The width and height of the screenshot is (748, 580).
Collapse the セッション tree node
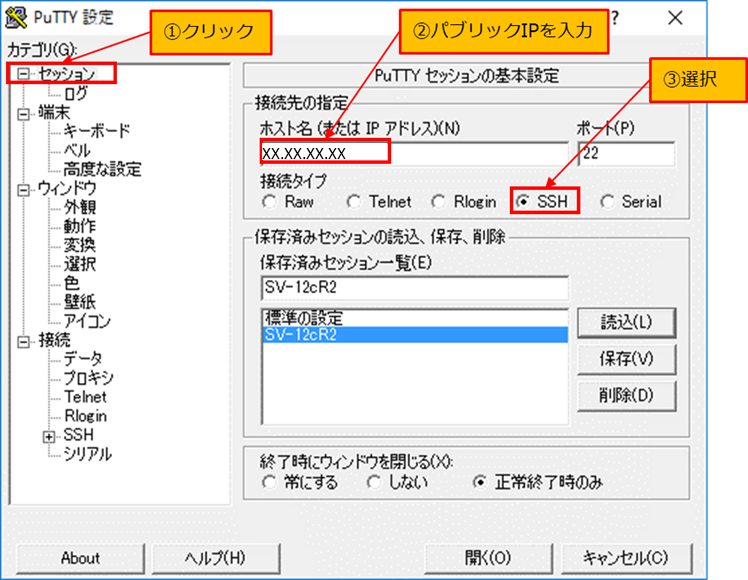pos(24,73)
